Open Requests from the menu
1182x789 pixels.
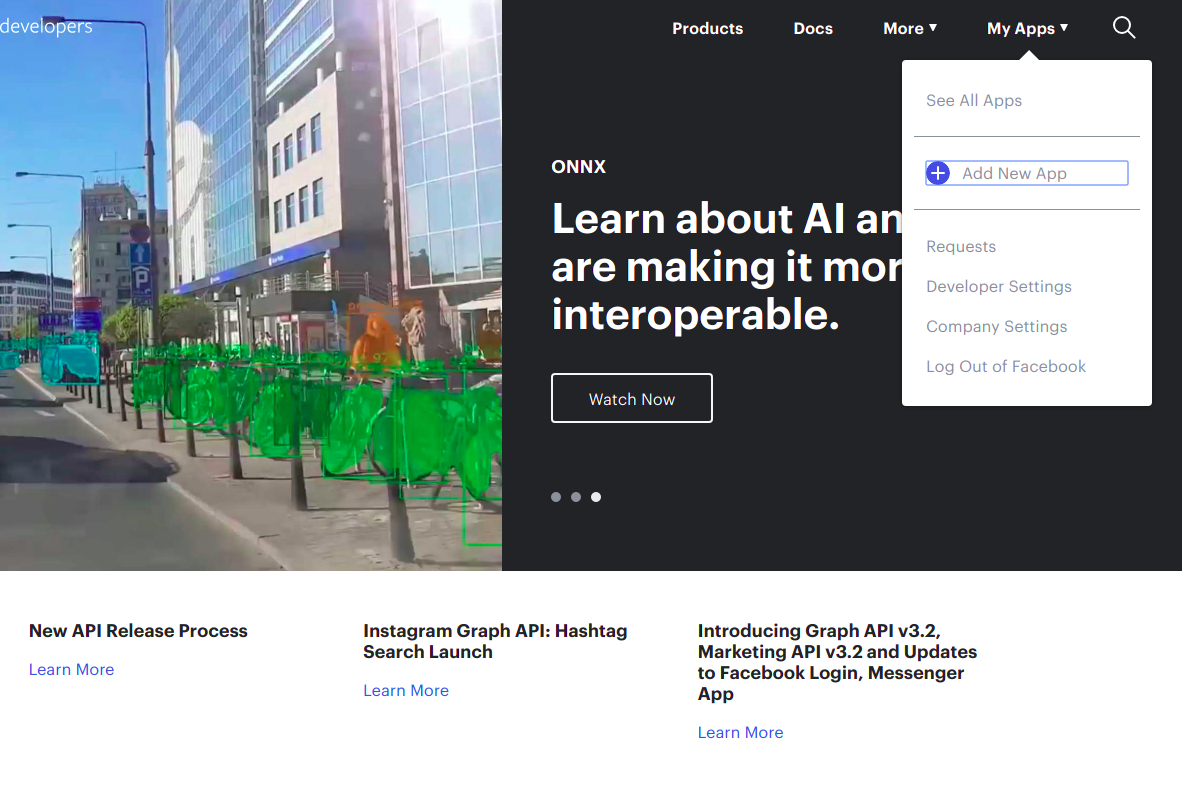(x=961, y=247)
